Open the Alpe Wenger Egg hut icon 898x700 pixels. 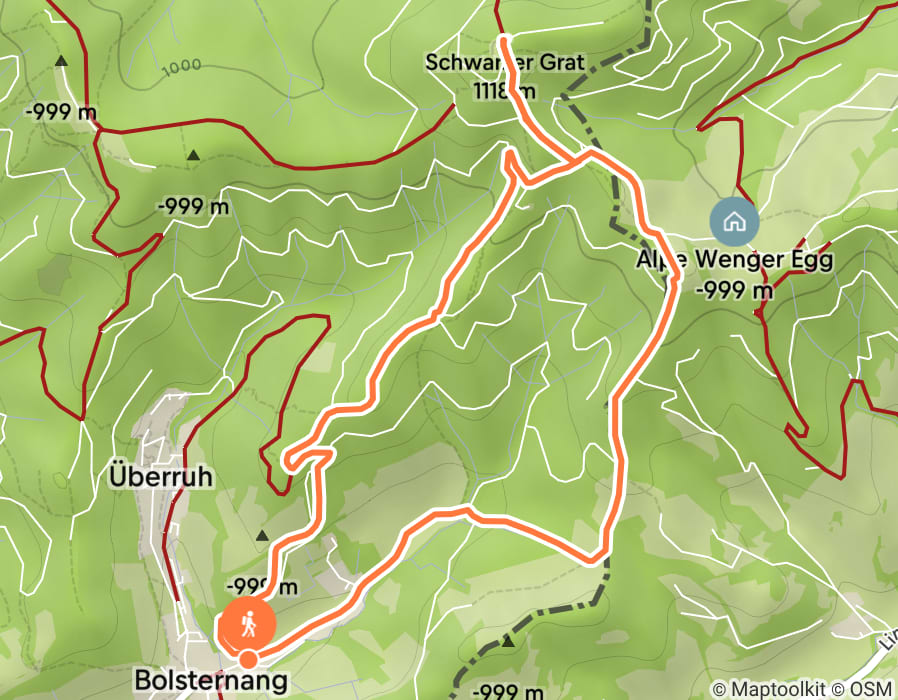click(x=734, y=222)
